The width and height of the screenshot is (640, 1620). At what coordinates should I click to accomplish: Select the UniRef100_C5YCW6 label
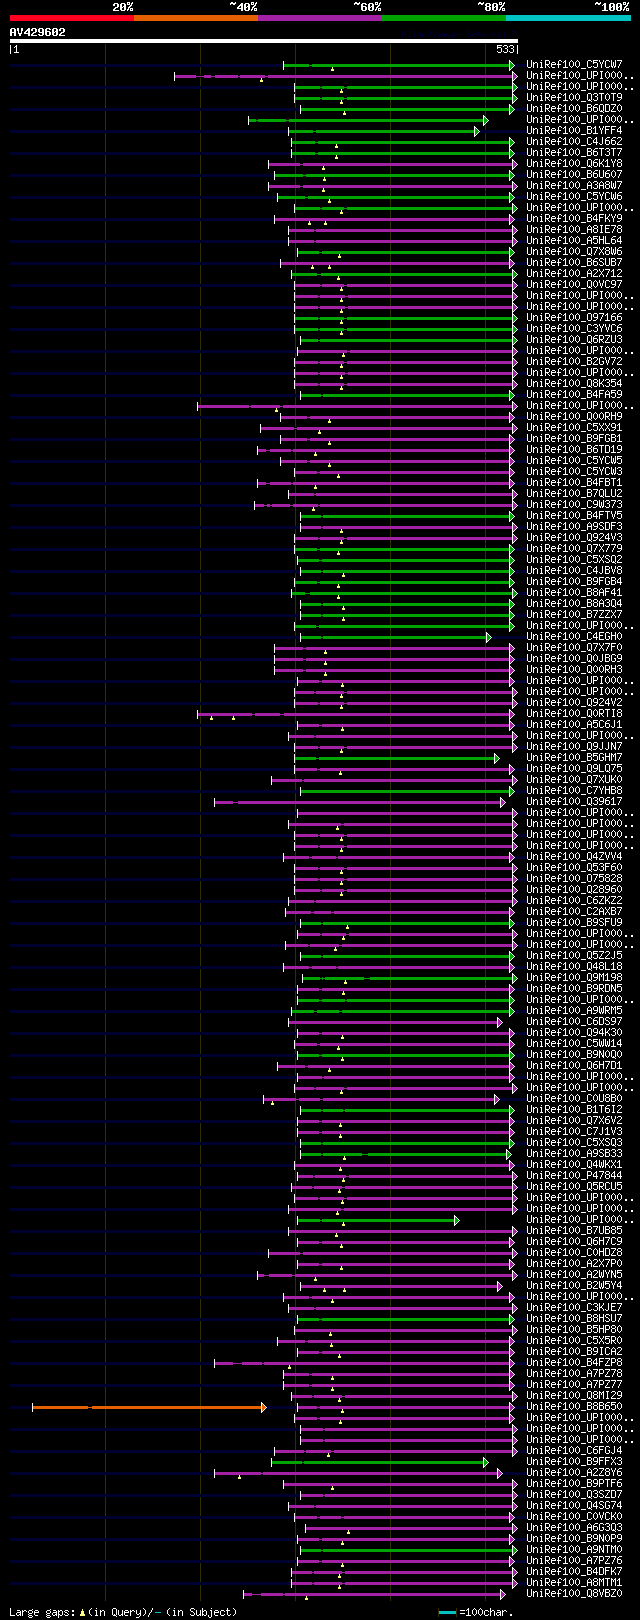point(574,196)
